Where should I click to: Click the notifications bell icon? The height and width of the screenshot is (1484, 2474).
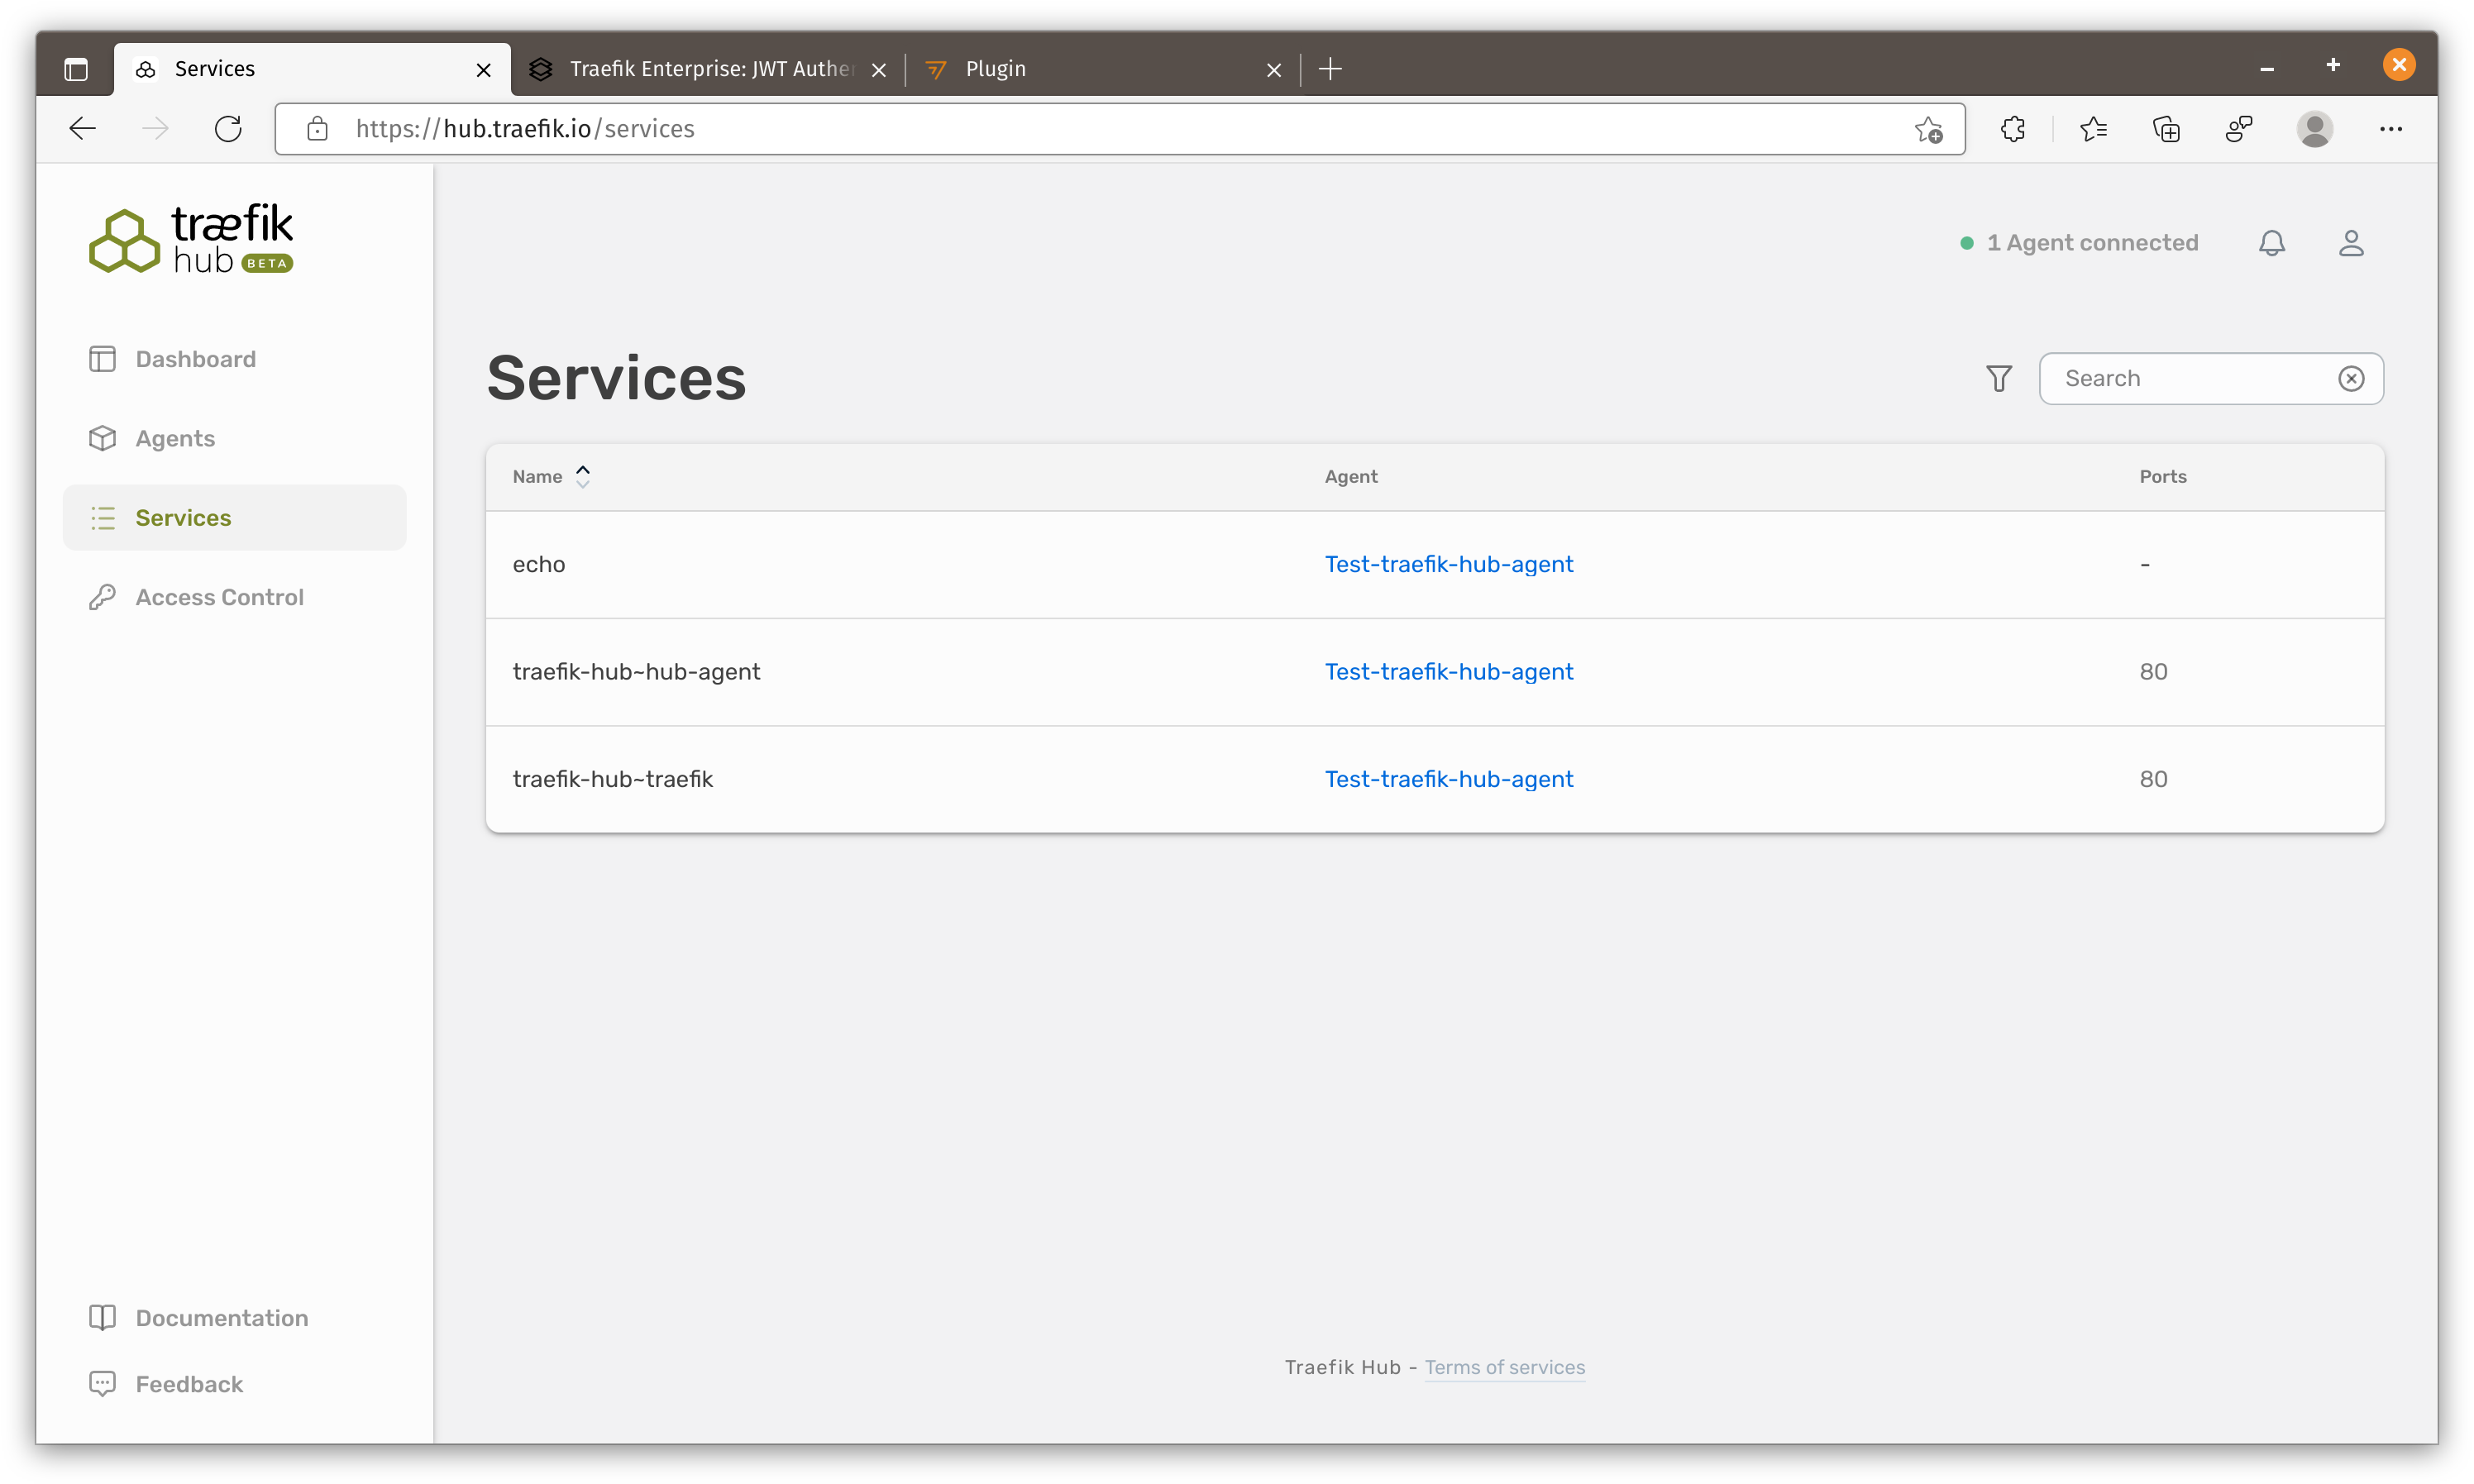(2271, 243)
